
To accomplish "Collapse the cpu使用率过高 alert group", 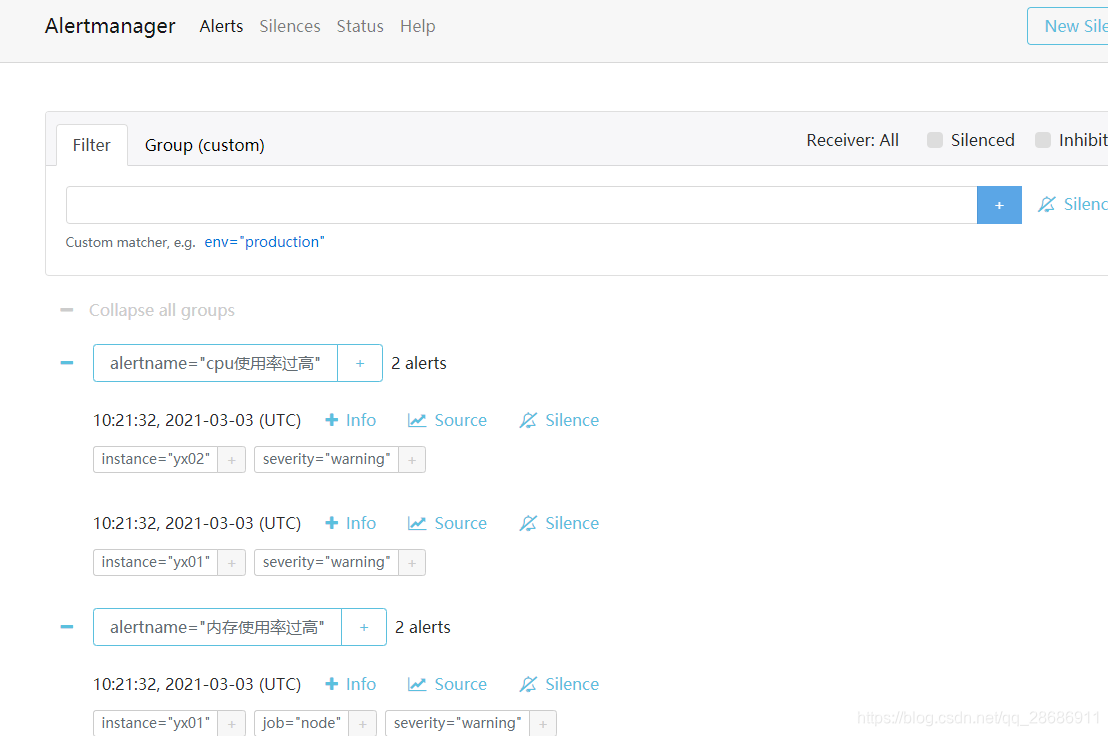I will (67, 363).
